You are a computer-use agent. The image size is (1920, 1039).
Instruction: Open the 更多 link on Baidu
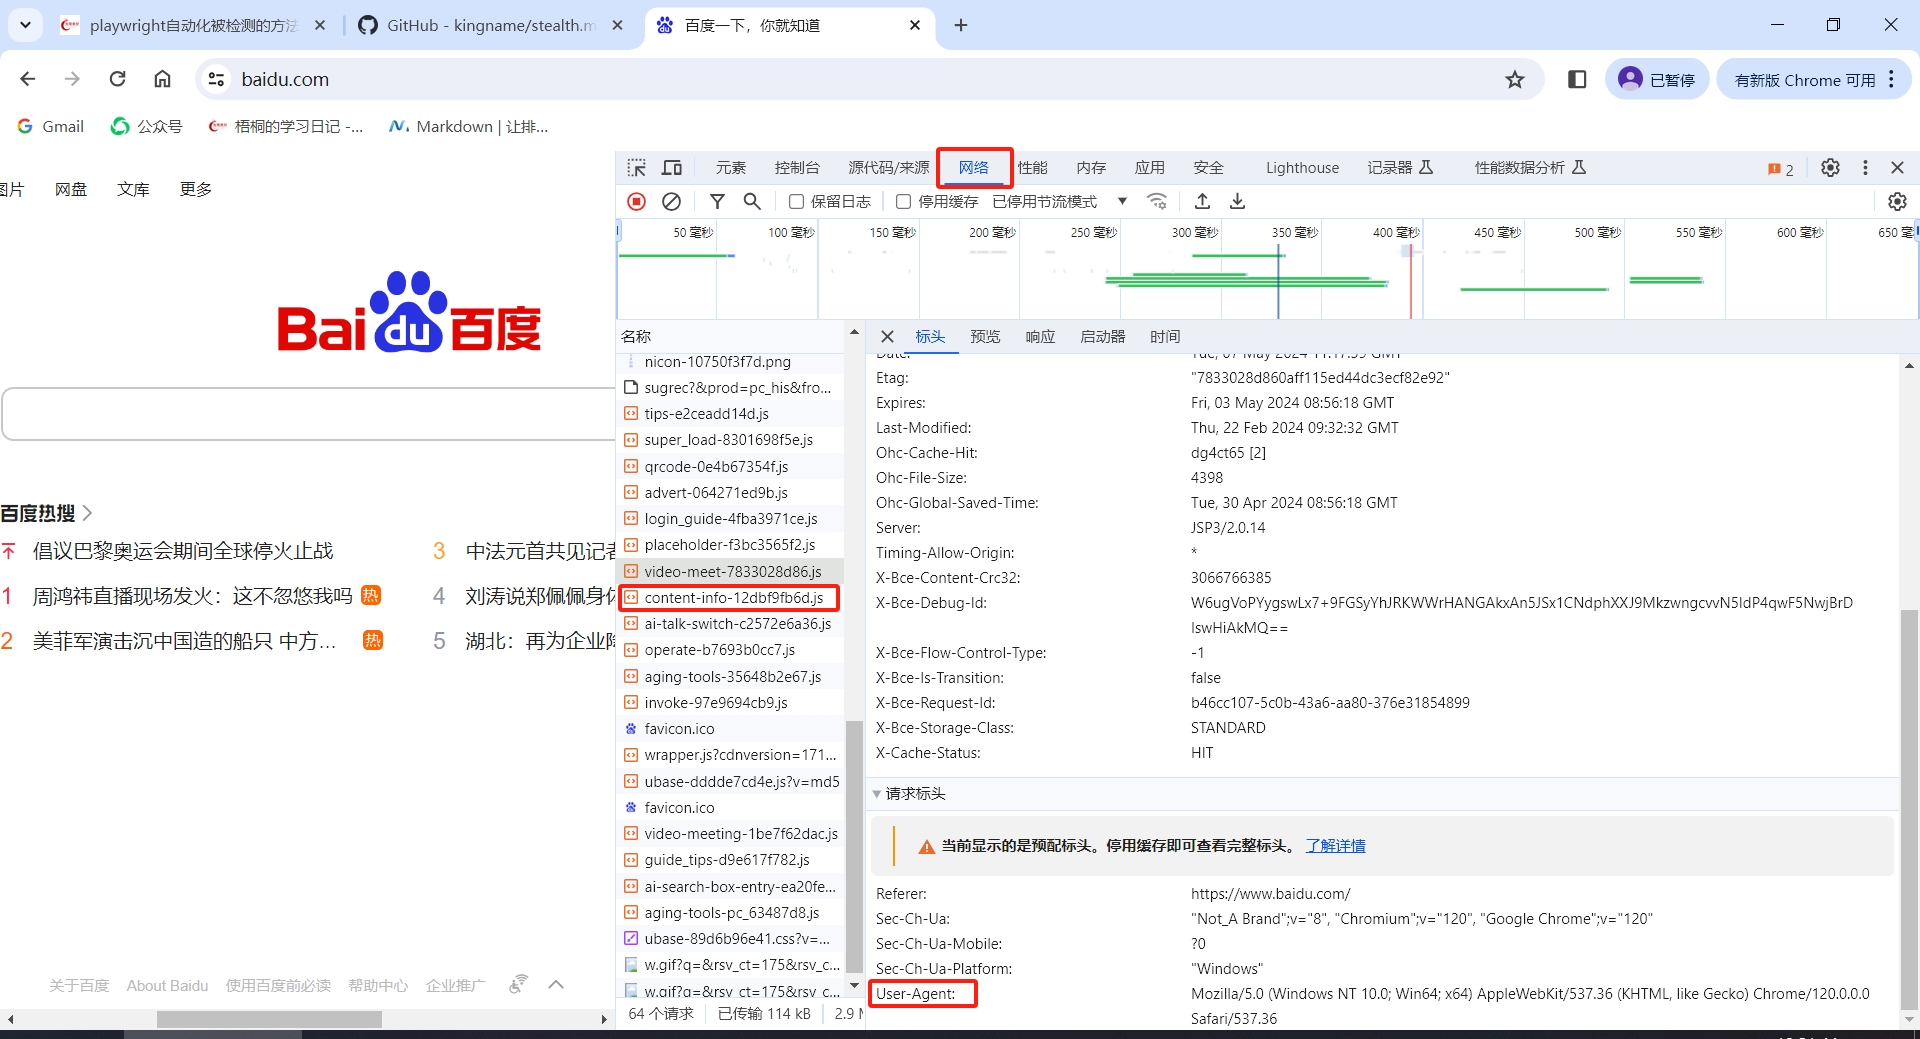[x=196, y=189]
